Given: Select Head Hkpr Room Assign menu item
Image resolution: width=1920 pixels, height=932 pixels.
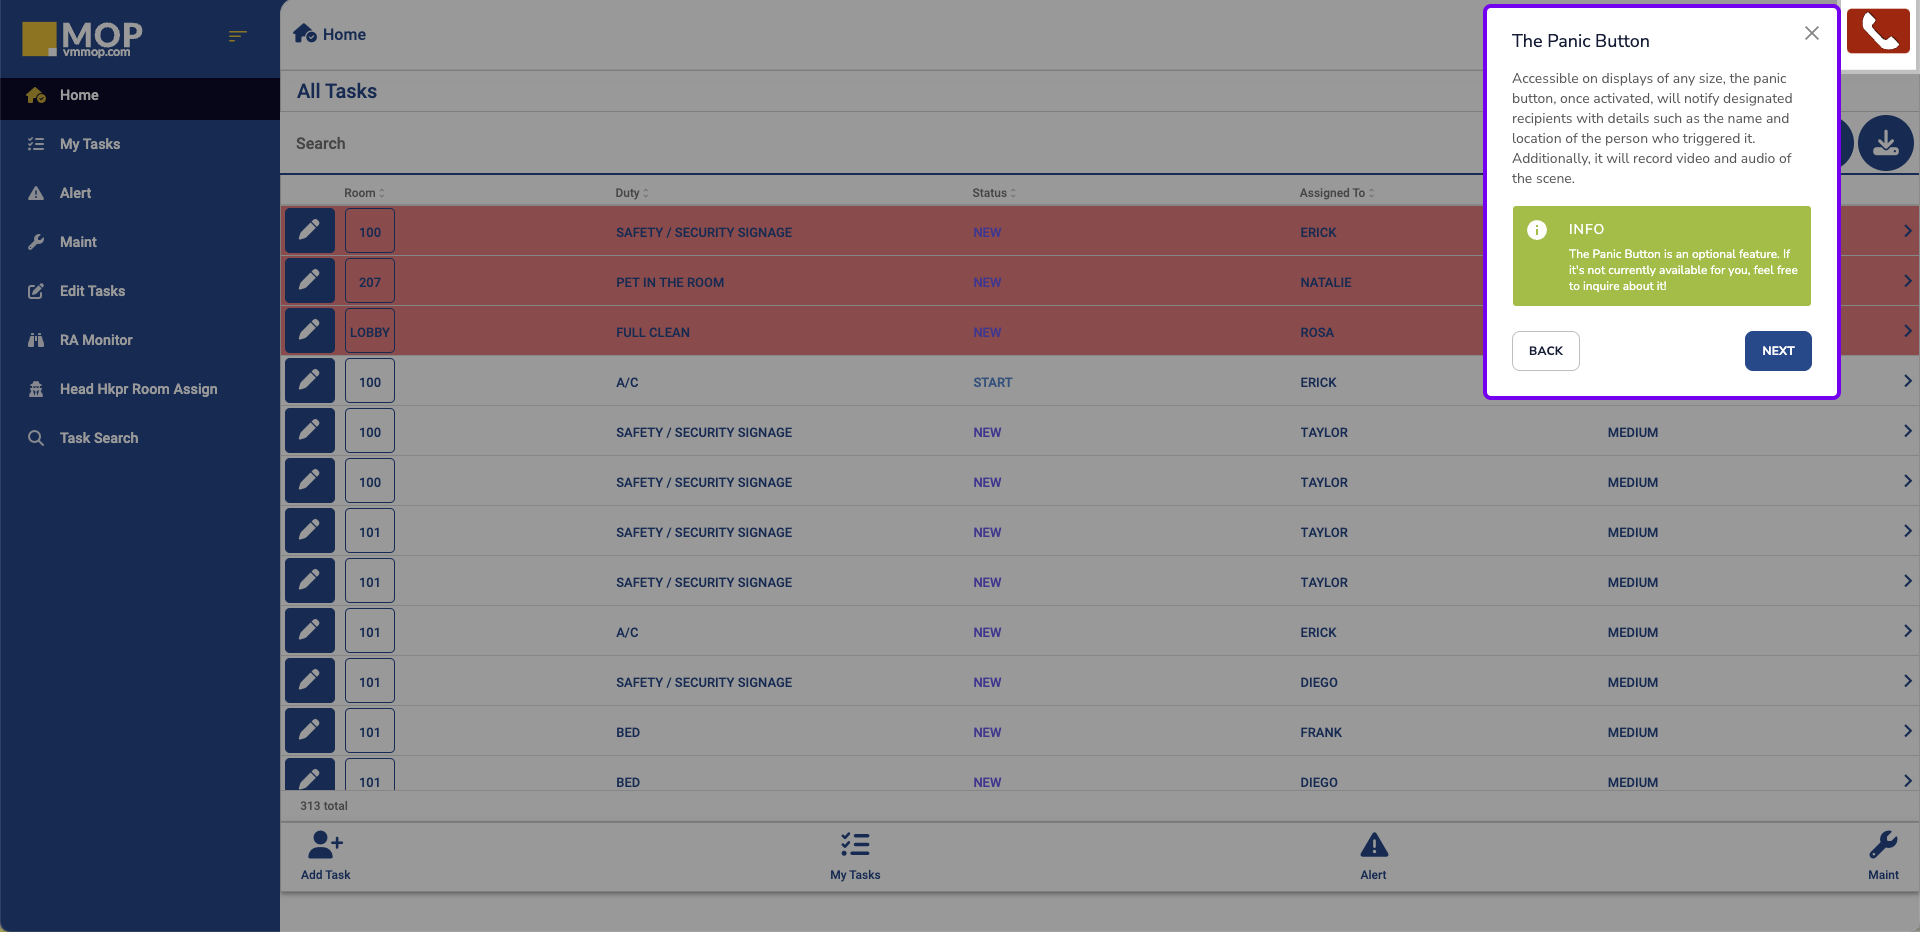Looking at the screenshot, I should [x=138, y=389].
